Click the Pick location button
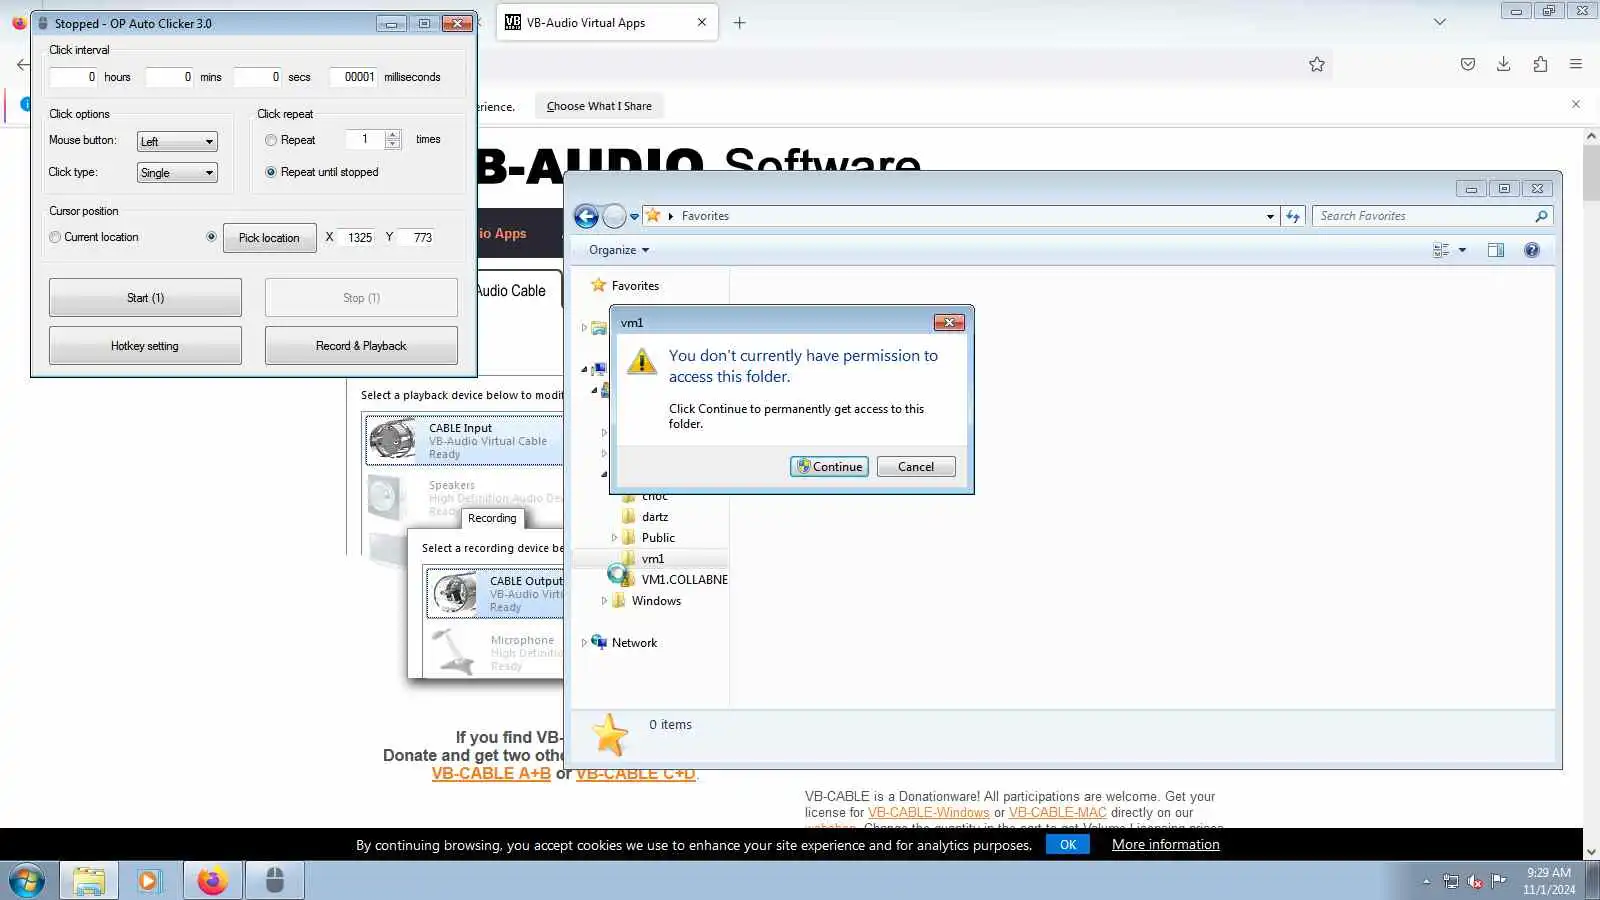The height and width of the screenshot is (900, 1600). 269,238
